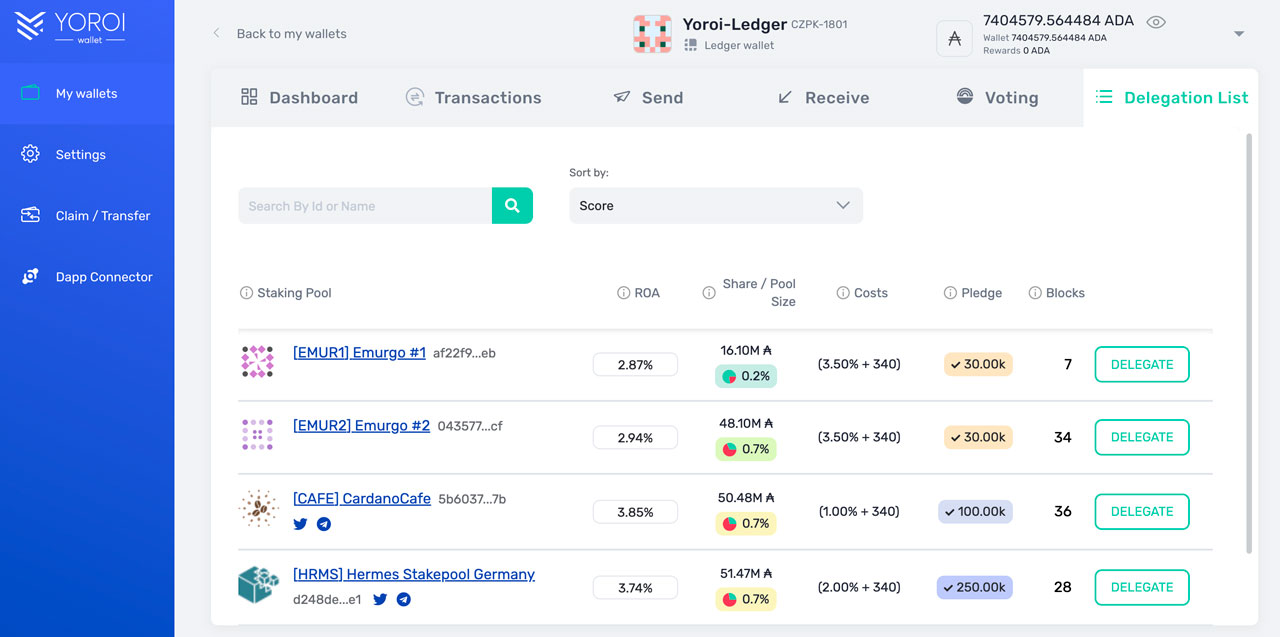Click the 250.00k pledge badge
This screenshot has height=637, width=1280.
coord(975,587)
